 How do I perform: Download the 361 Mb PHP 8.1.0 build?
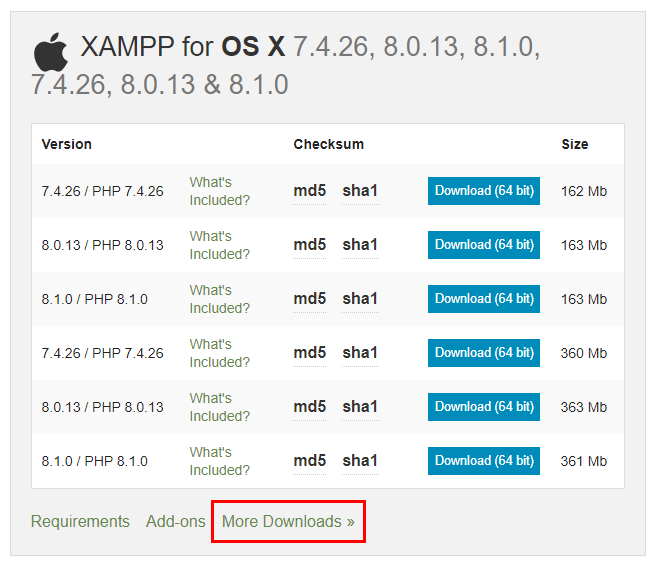coord(484,461)
